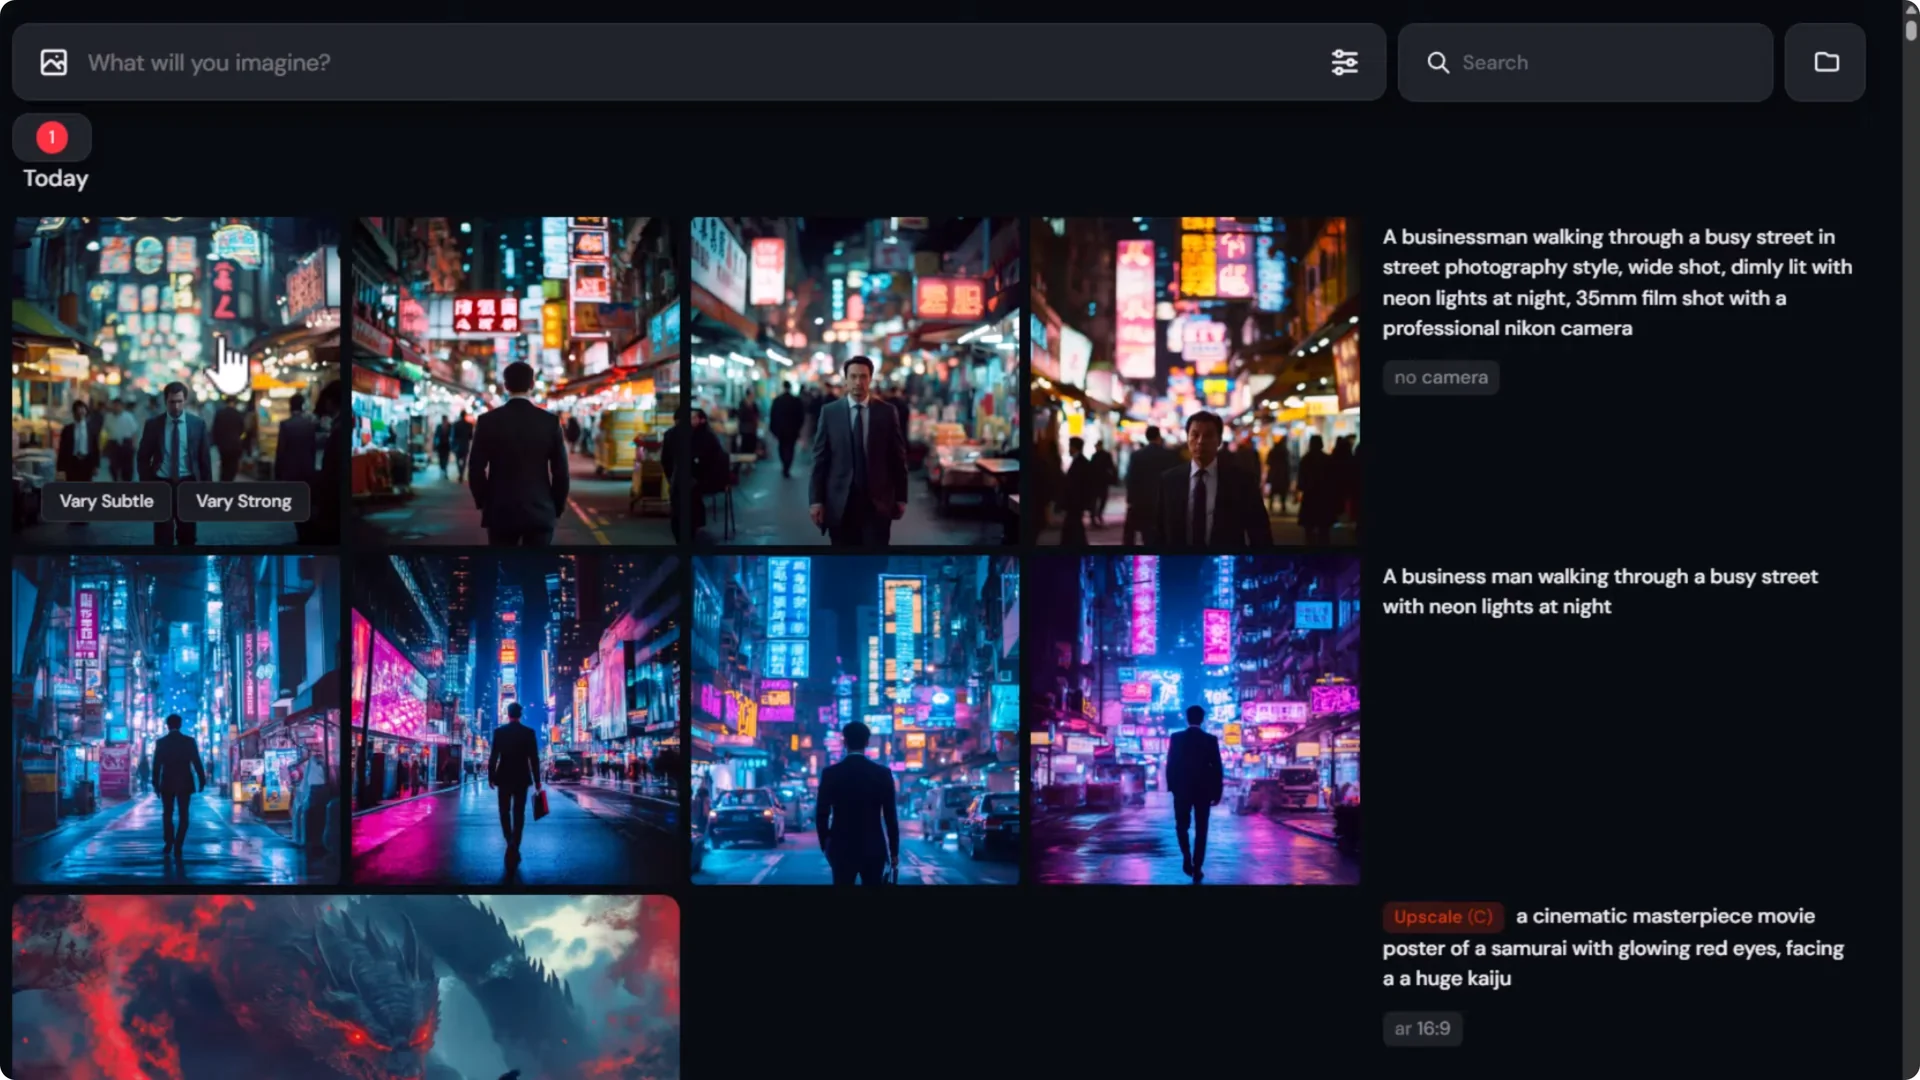Click the Today section label
Image resolution: width=1920 pixels, height=1080 pixels.
[54, 179]
